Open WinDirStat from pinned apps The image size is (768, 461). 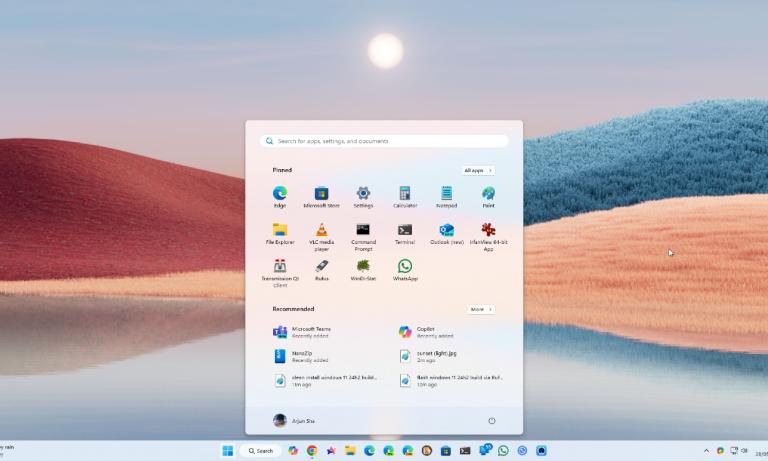click(x=363, y=267)
